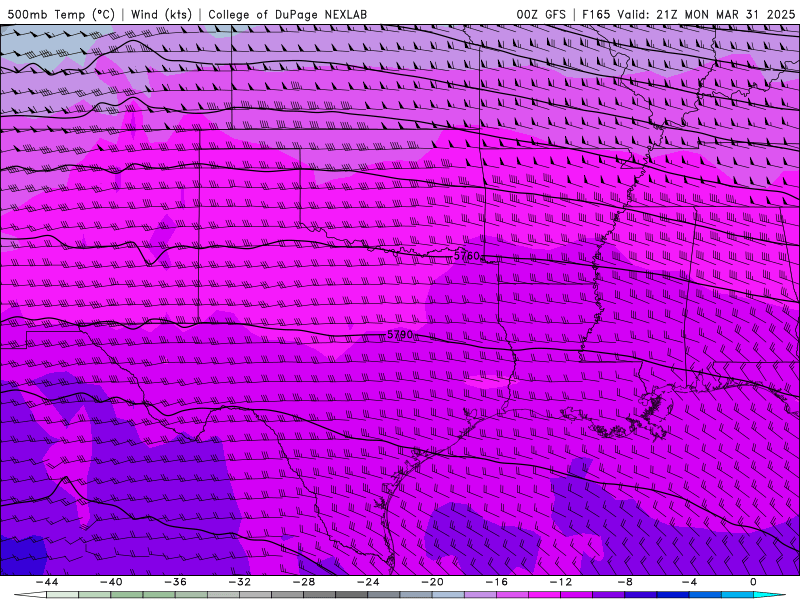Click the 0 legend value
The image size is (800, 600).
pyautogui.click(x=753, y=582)
